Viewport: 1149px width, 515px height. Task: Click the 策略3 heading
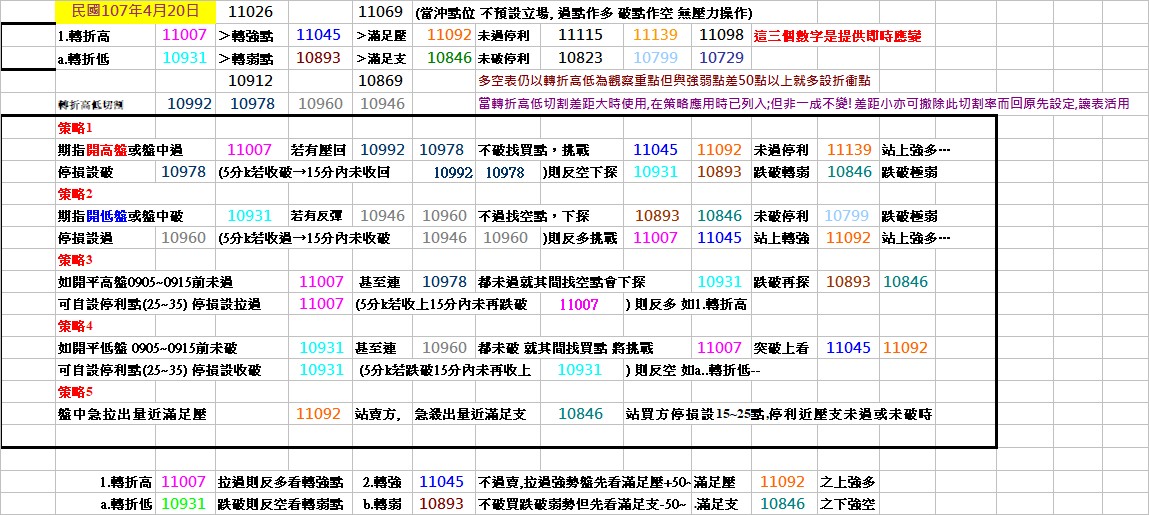click(x=75, y=260)
